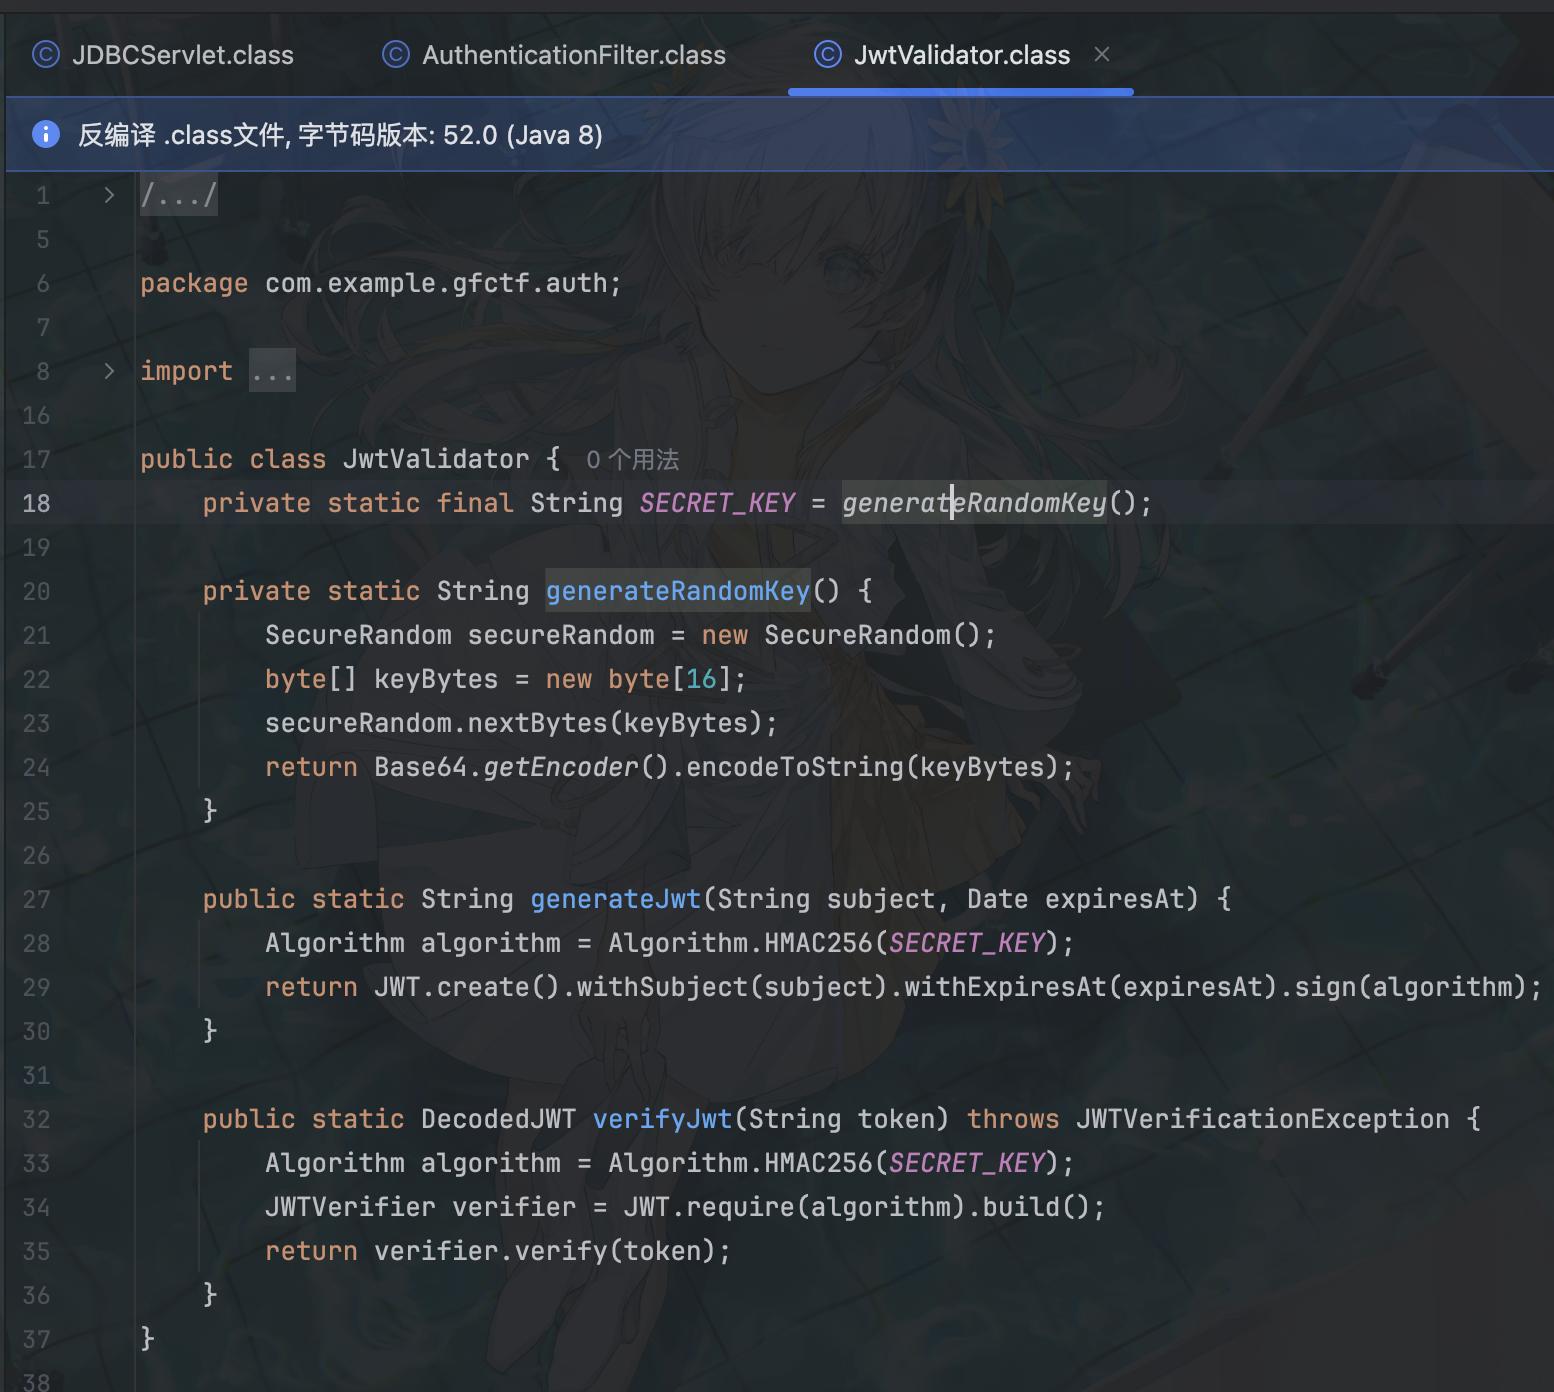Click the JwtValidator class file icon
This screenshot has width=1554, height=1392.
828,55
